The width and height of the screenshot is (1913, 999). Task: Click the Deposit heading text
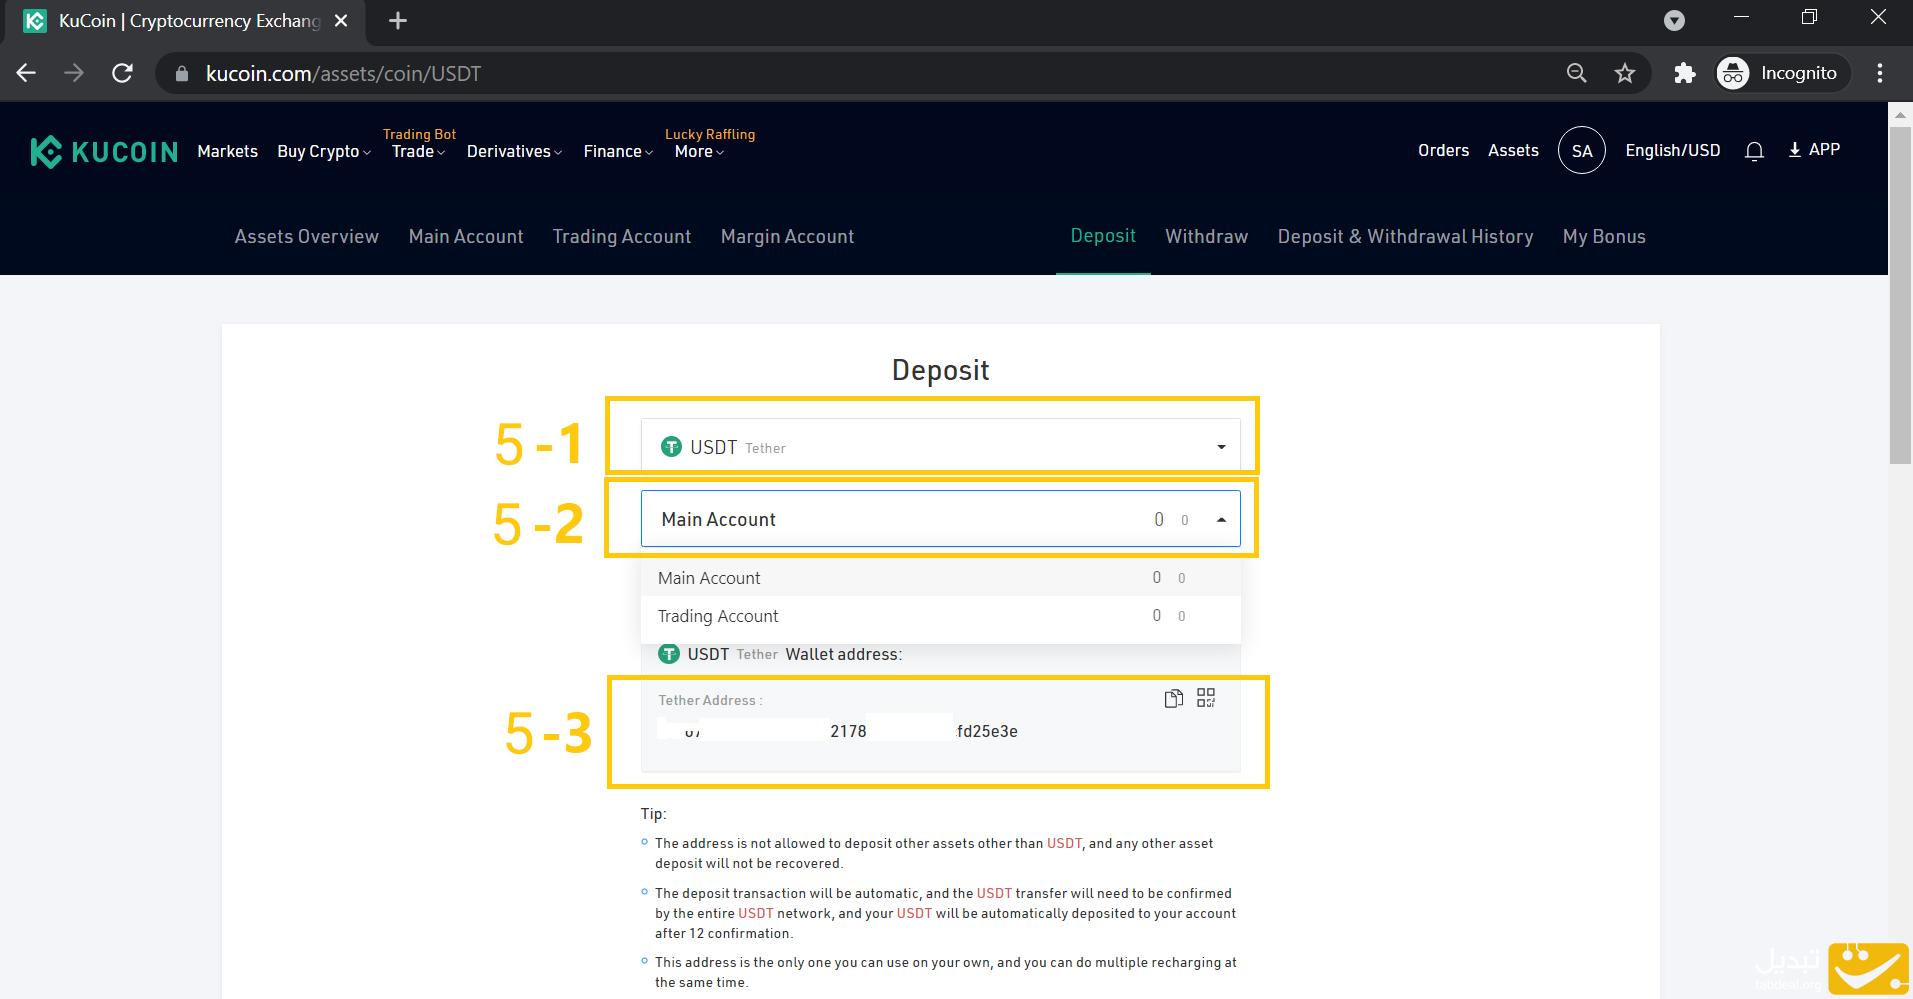pyautogui.click(x=940, y=370)
